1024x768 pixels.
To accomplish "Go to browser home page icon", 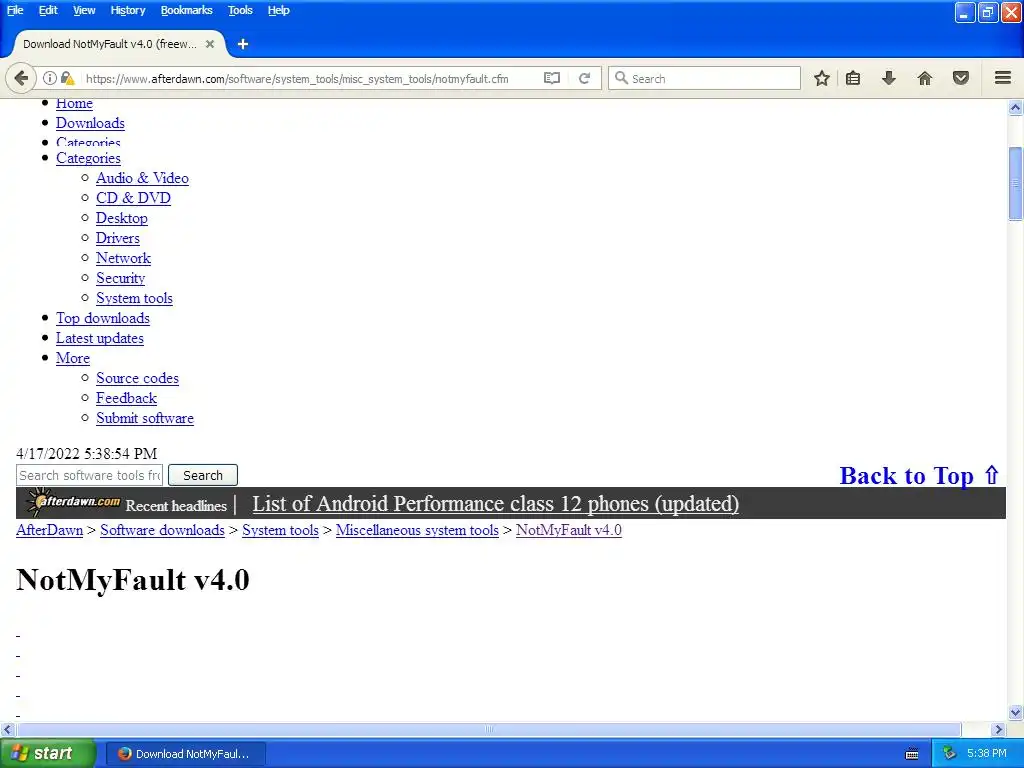I will pos(925,78).
